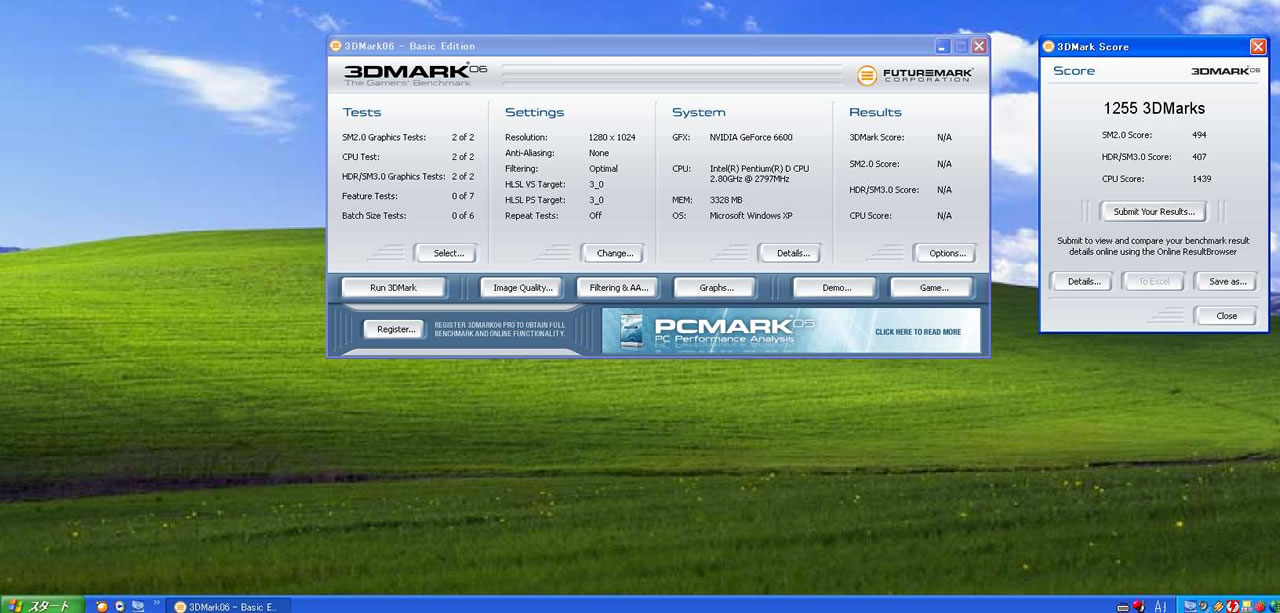Click 'Click here to read more' link
This screenshot has height=613, width=1280.
[917, 332]
